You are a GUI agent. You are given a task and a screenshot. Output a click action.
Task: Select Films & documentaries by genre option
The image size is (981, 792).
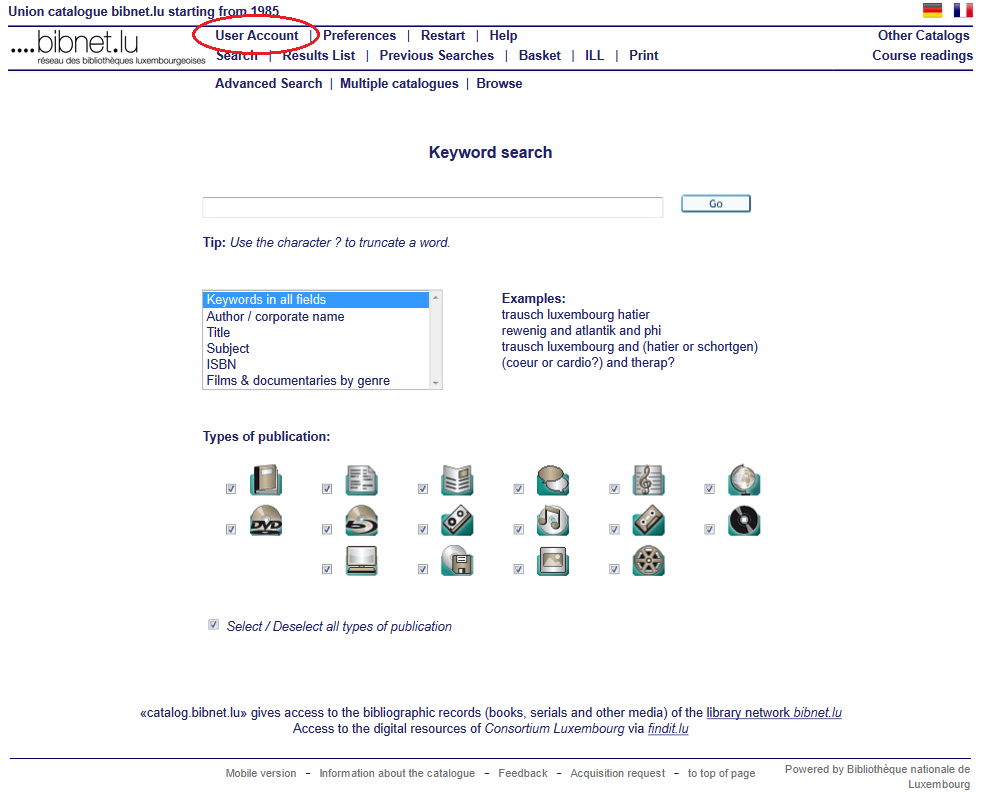pyautogui.click(x=317, y=380)
